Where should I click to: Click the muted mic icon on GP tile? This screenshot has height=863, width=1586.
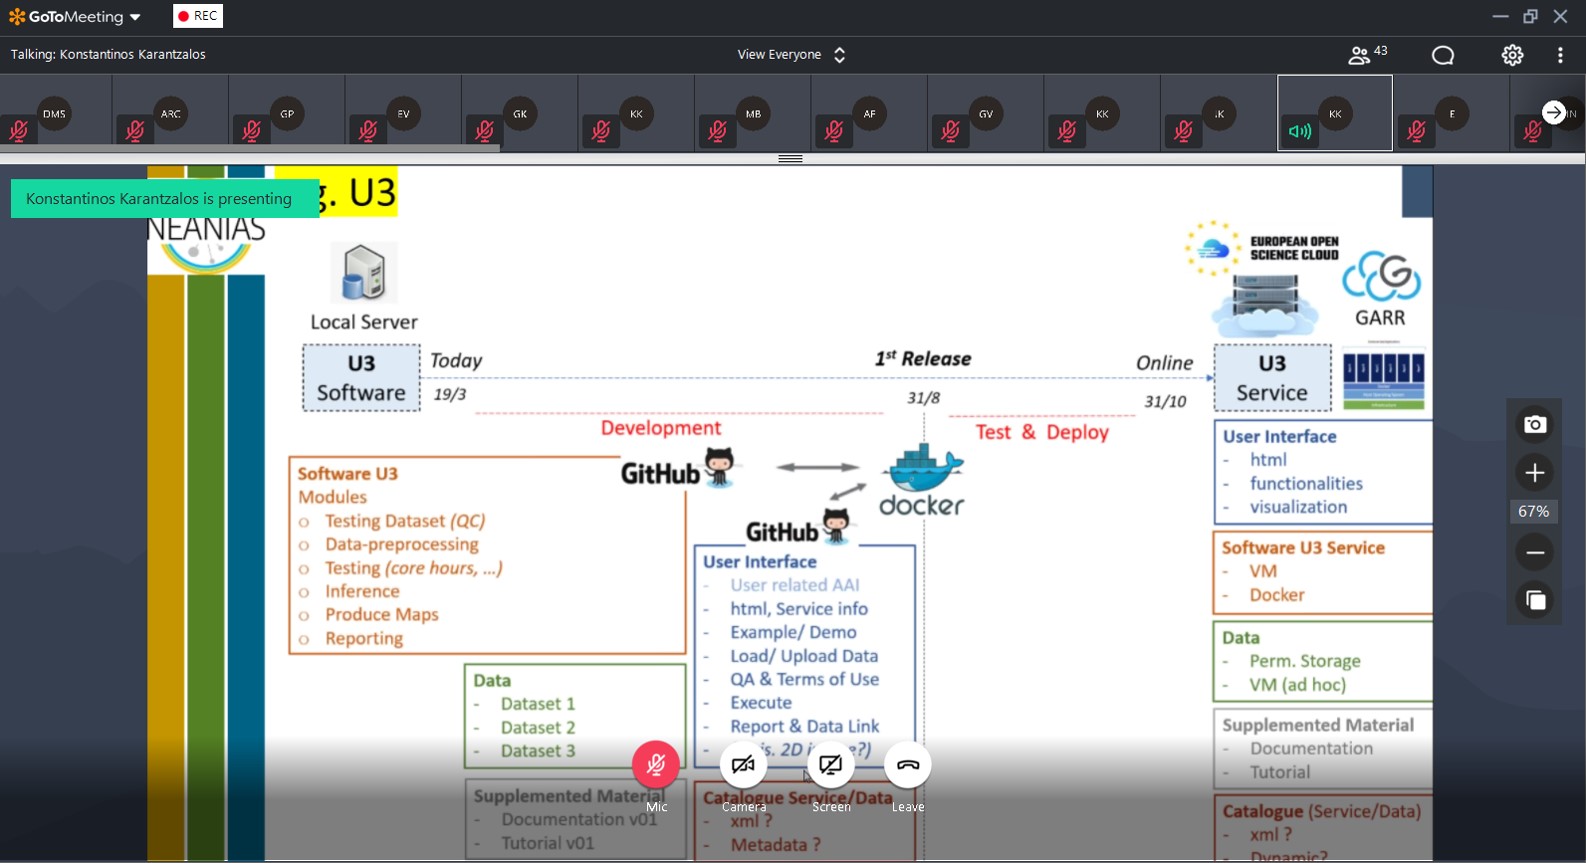252,130
